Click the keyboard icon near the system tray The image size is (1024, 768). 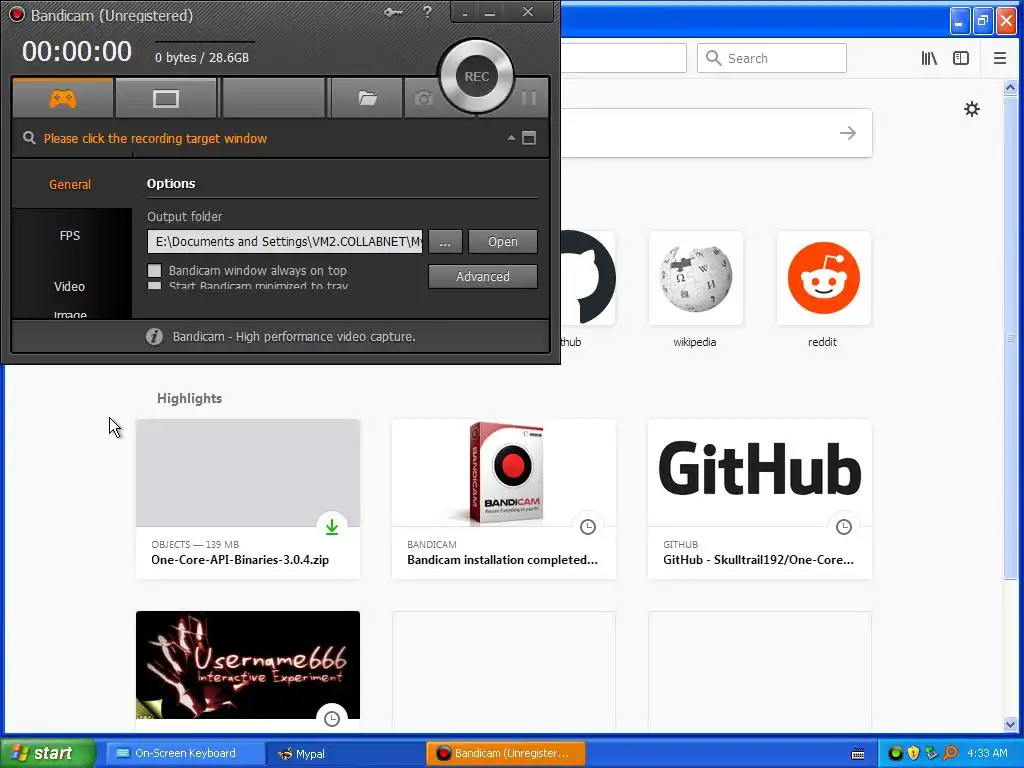coord(858,754)
